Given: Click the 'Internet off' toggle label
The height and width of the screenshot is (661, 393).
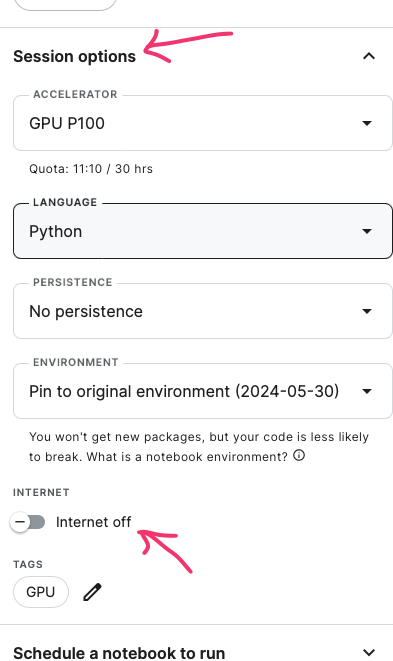Looking at the screenshot, I should (x=93, y=522).
